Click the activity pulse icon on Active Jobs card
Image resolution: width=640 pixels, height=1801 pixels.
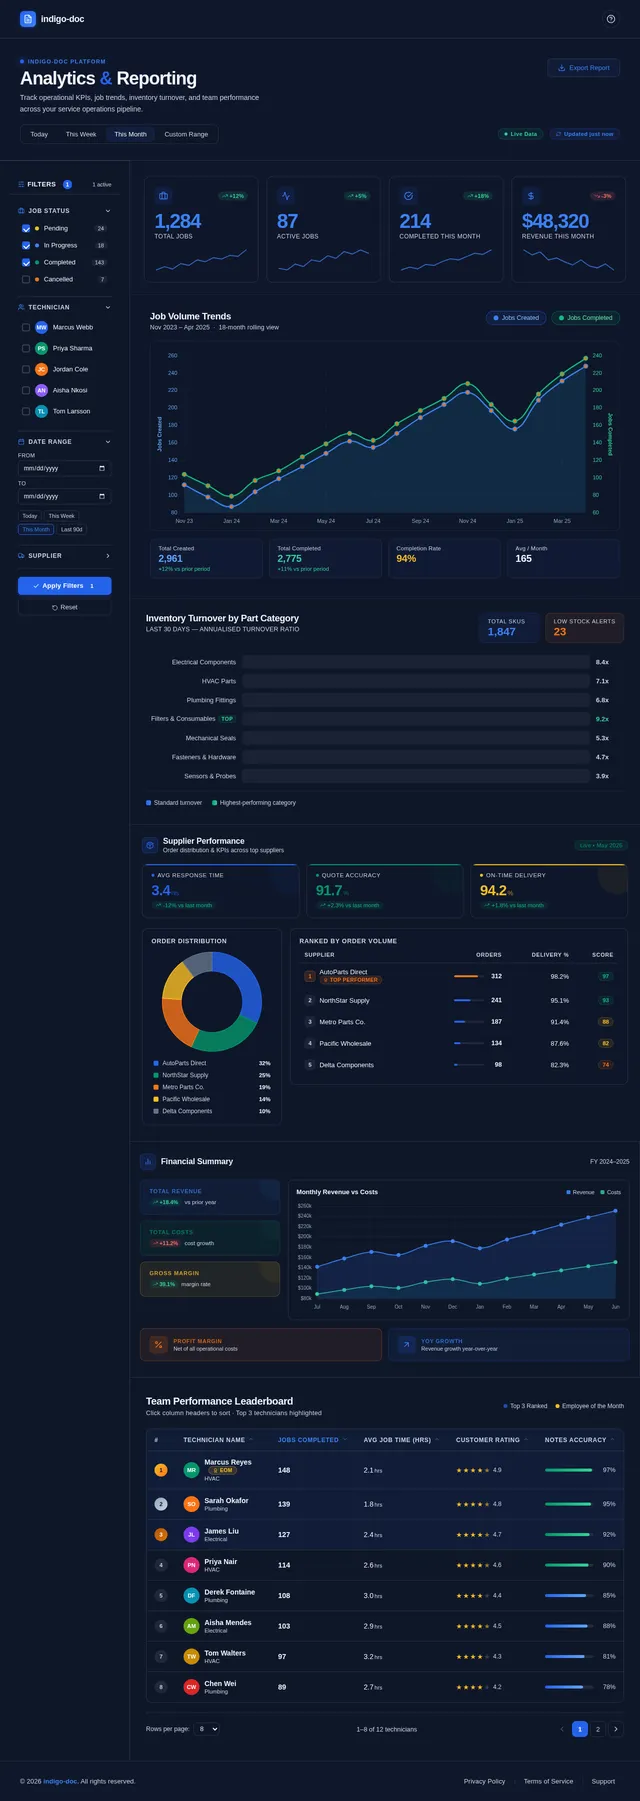click(x=286, y=196)
